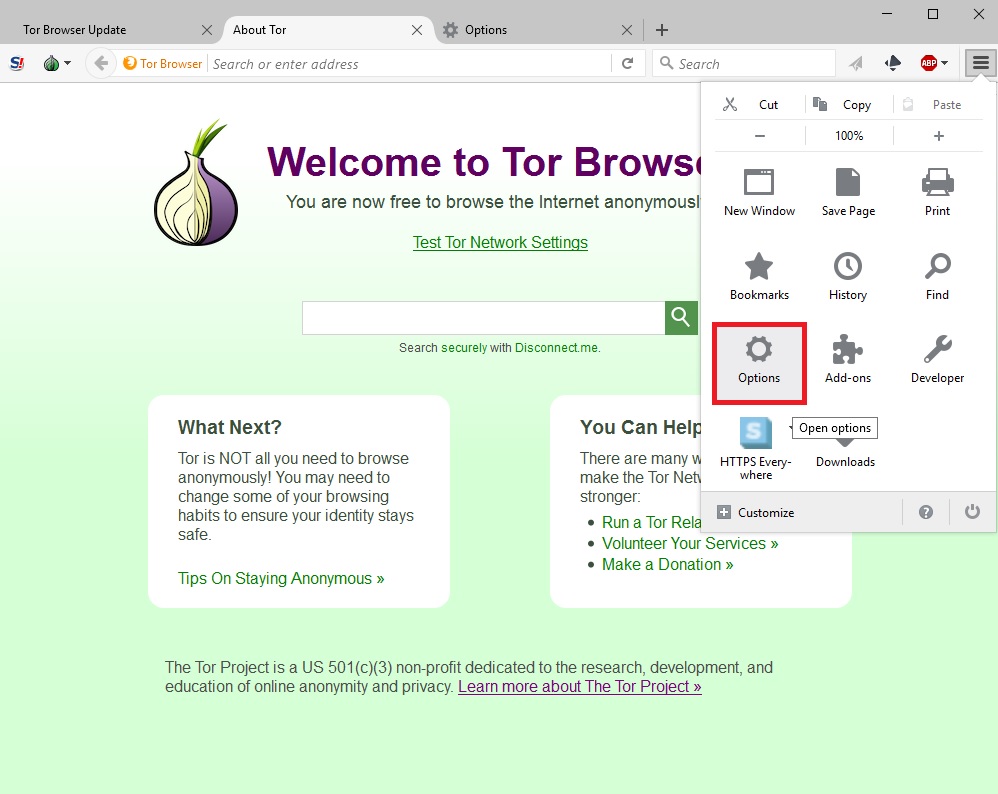Click the announcement megaphone toolbar icon
This screenshot has width=998, height=794.
[x=892, y=63]
